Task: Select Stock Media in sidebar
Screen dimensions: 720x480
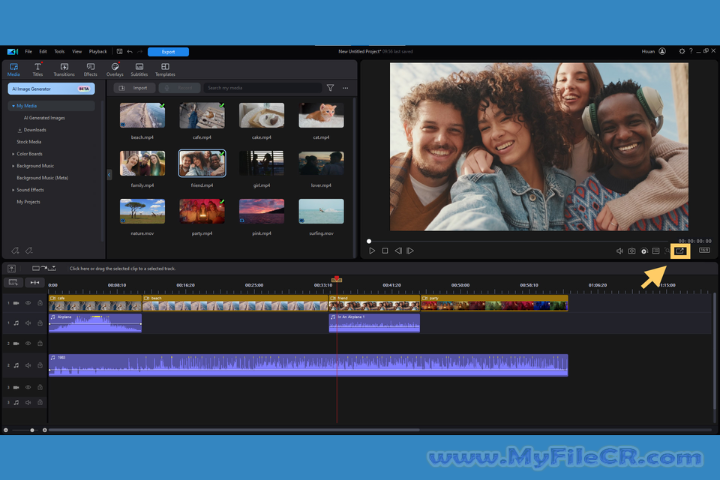Action: 29,142
